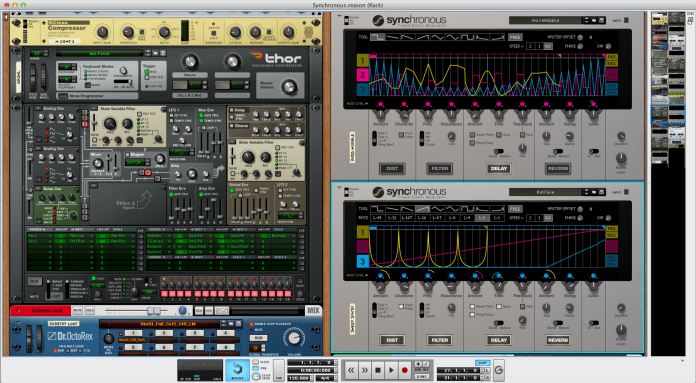Flip delay Send/Return switch in lower Synchronous
Image resolution: width=696 pixels, height=383 pixels.
(x=498, y=323)
